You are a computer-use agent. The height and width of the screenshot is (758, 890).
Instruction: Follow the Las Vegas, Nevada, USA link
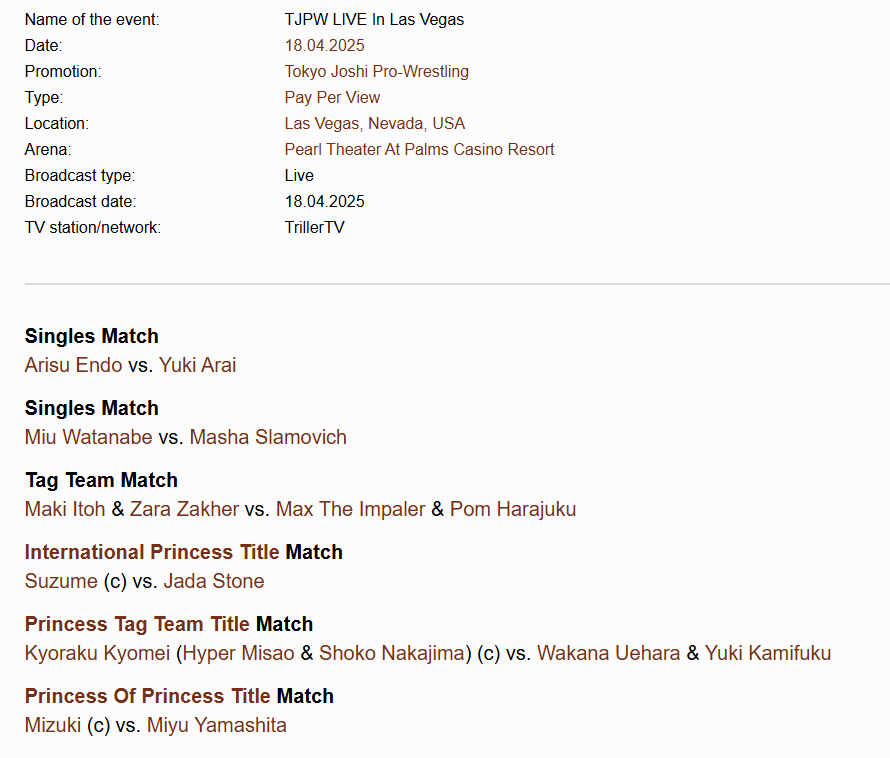374,123
